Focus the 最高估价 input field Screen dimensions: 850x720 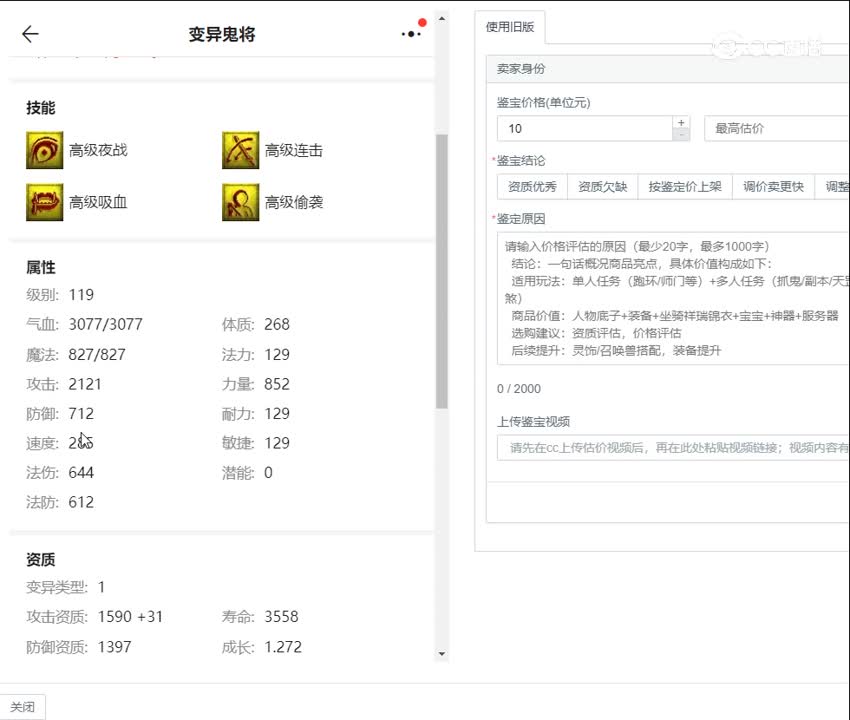[777, 128]
